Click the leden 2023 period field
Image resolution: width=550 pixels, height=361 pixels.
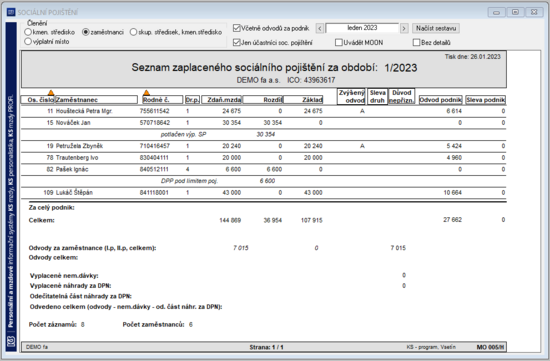tap(362, 28)
